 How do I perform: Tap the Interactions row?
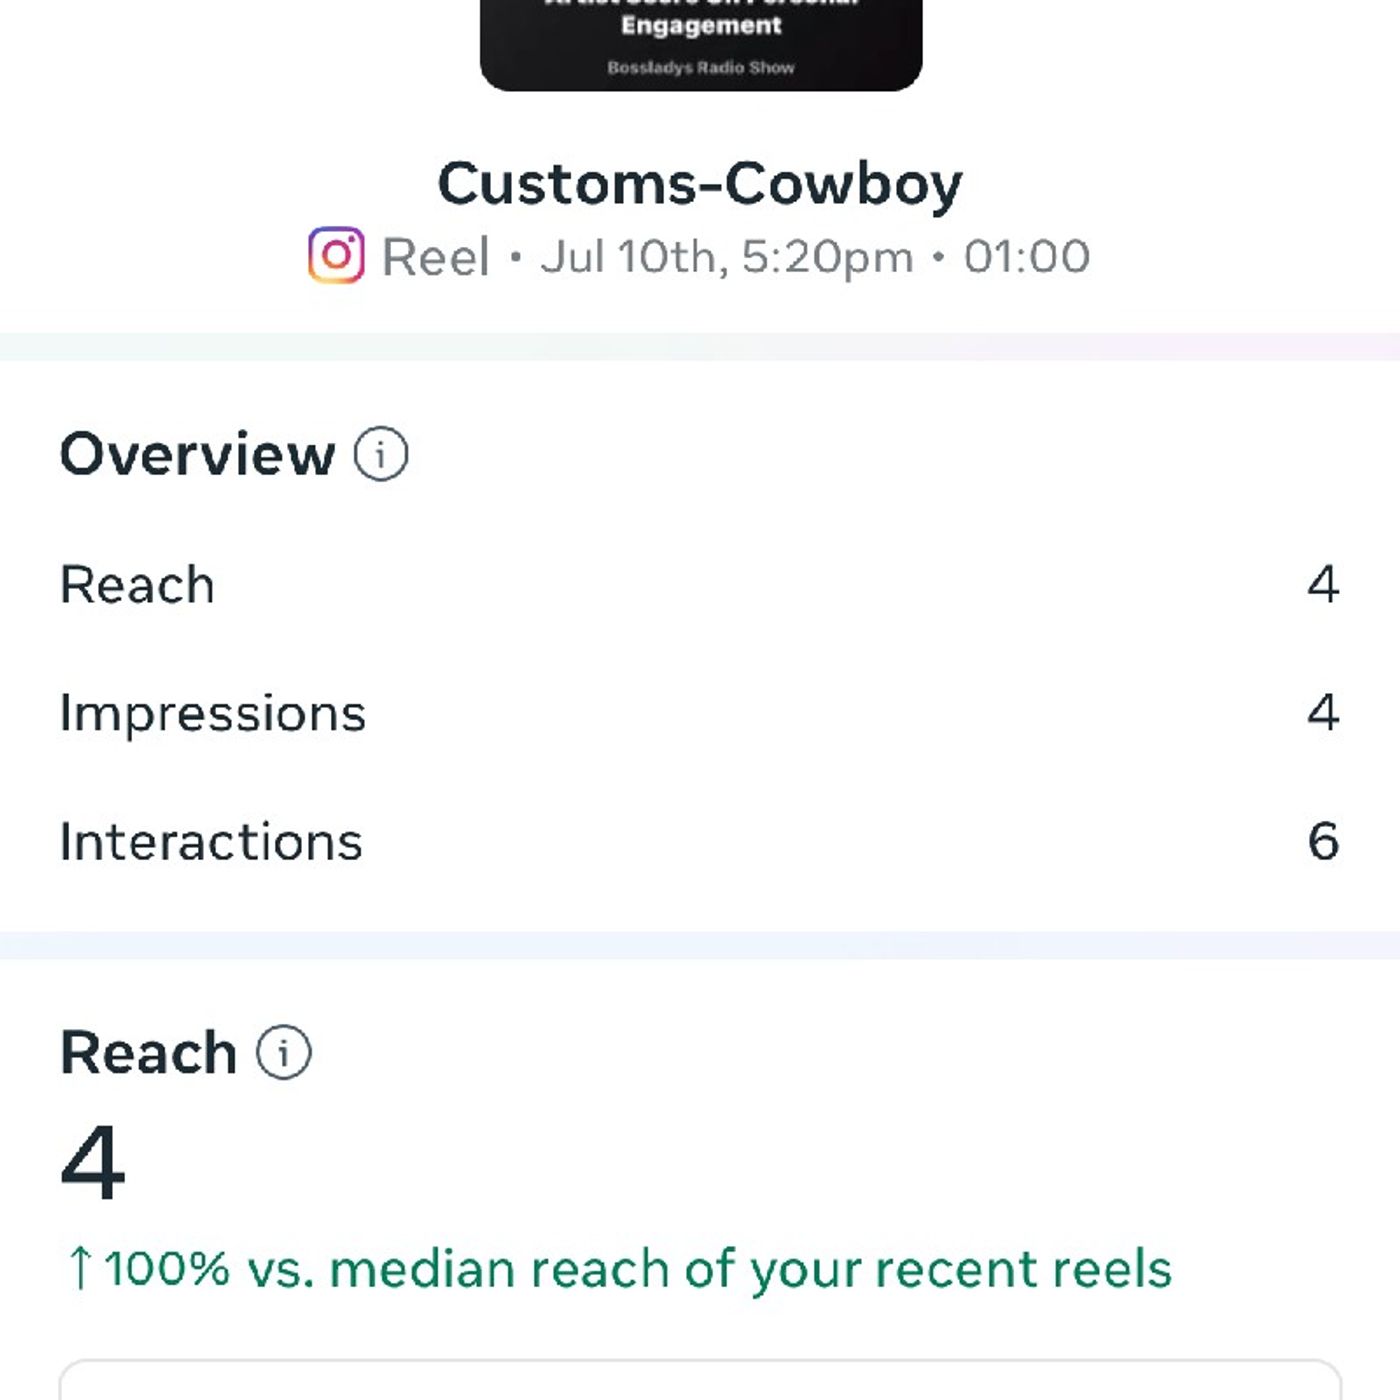700,841
